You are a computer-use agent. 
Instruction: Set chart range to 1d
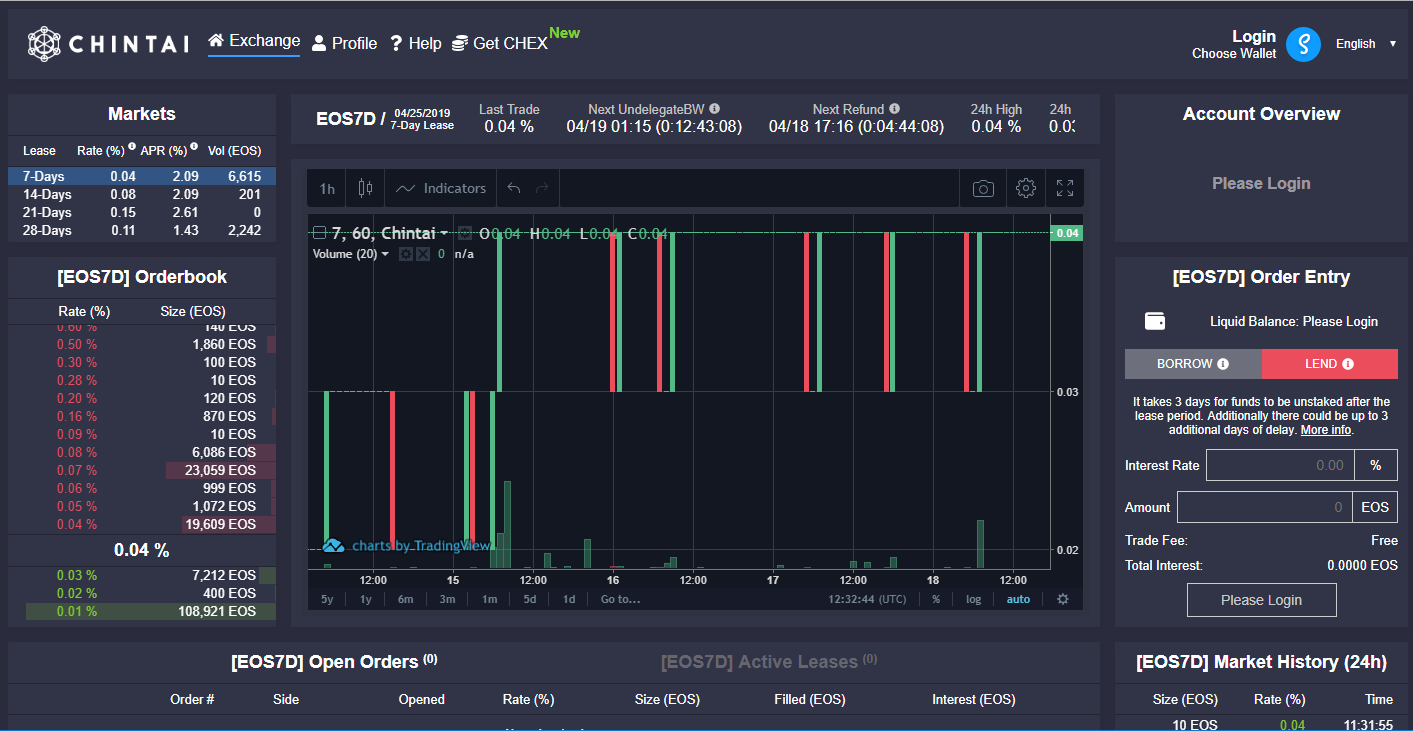(568, 599)
